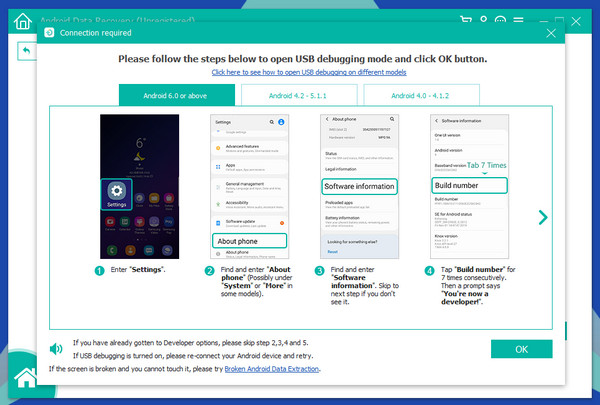Viewport: 600px width, 405px height.
Task: Open the Broken Android Data Extraction link
Action: coord(272,369)
